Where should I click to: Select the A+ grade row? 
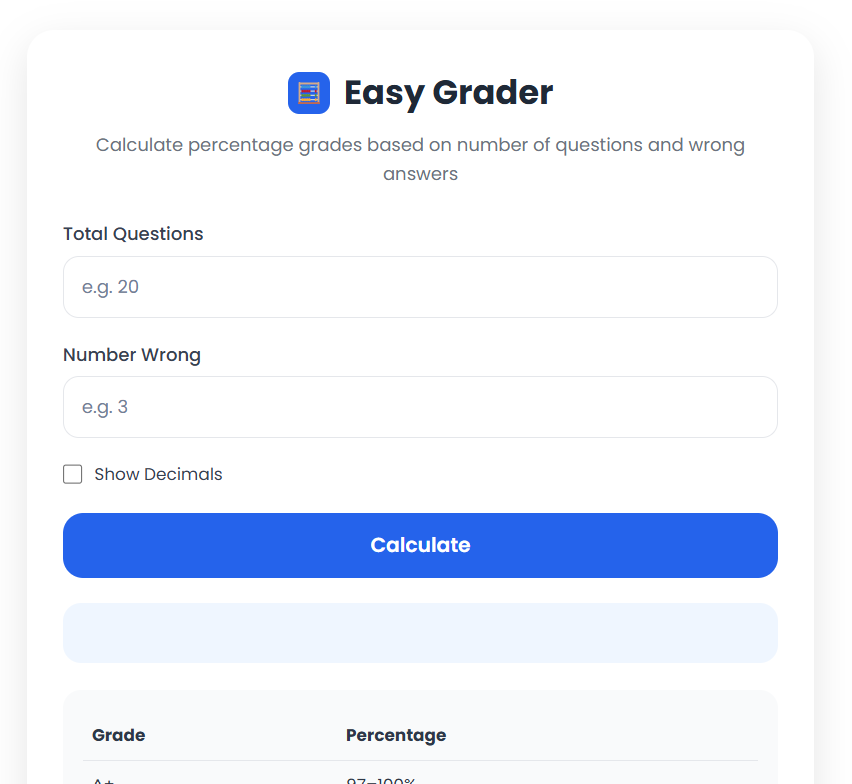(x=103, y=777)
